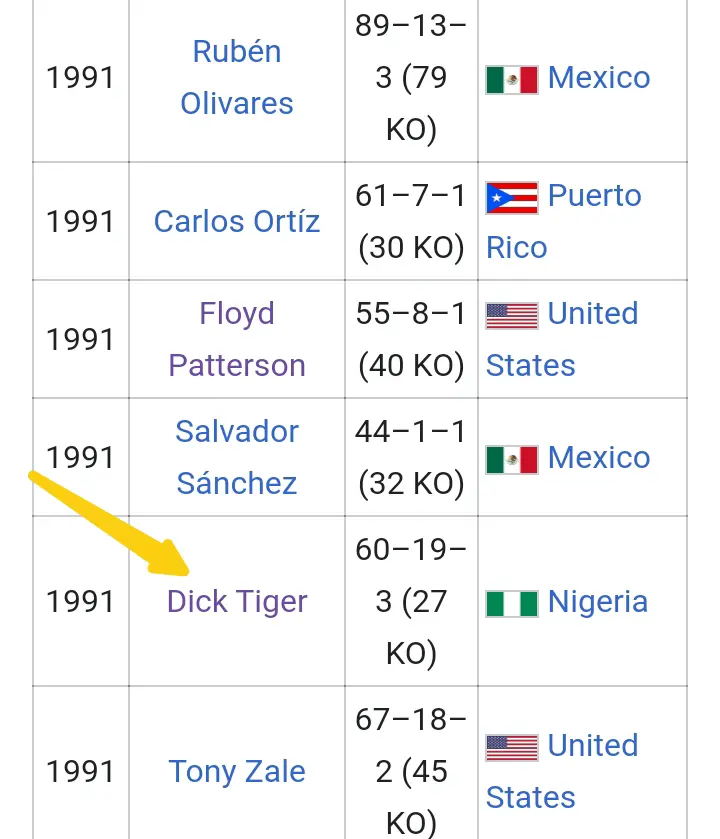Click the Mexico flag in Rubén Olivares row
Viewport: 720px width, 839px height.
[x=511, y=79]
